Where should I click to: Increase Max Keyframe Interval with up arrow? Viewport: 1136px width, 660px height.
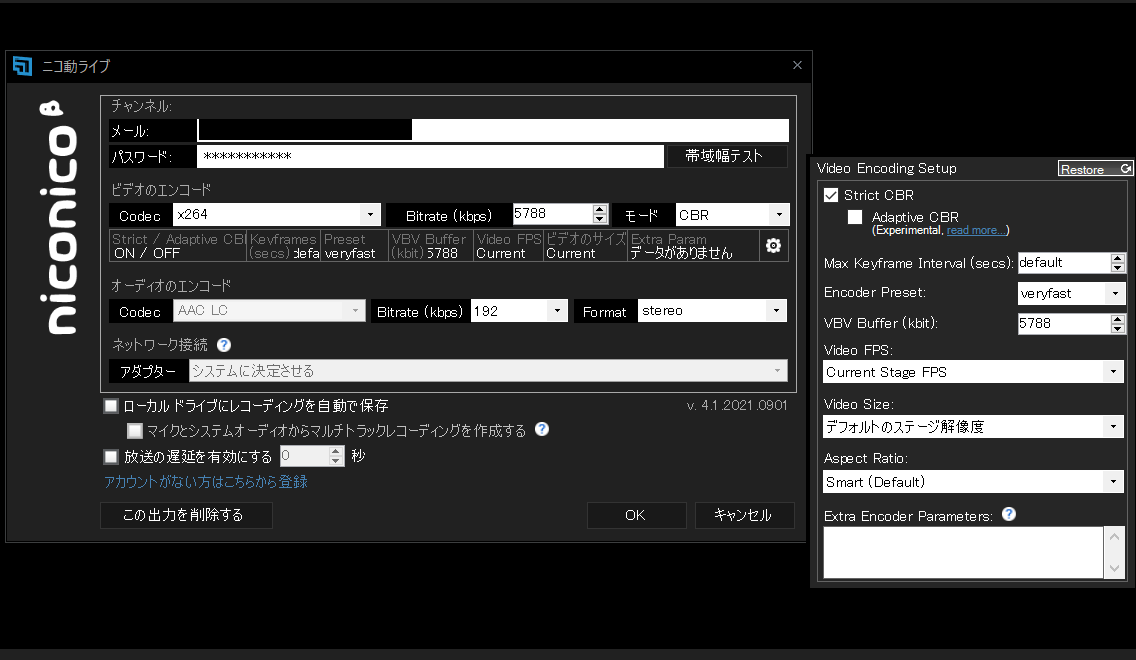[x=1118, y=258]
